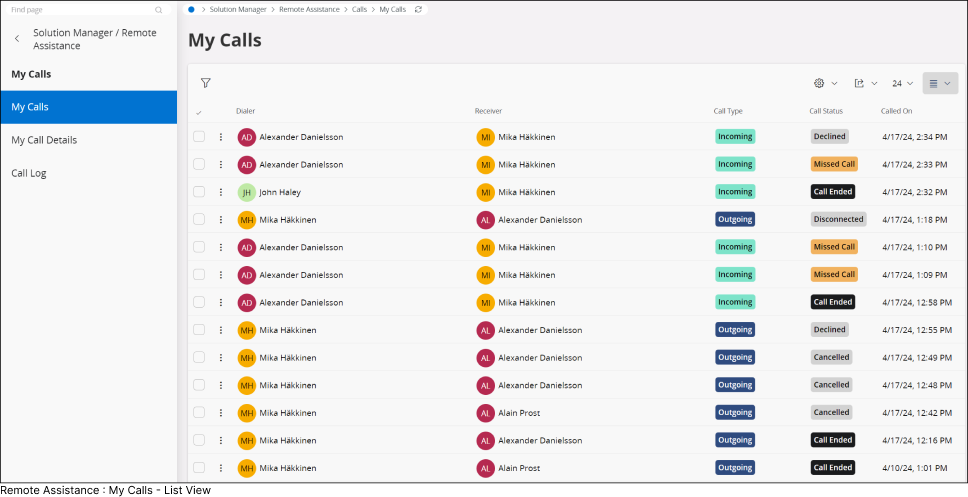Check the box for the John Haley row
The height and width of the screenshot is (497, 968).
pos(199,192)
